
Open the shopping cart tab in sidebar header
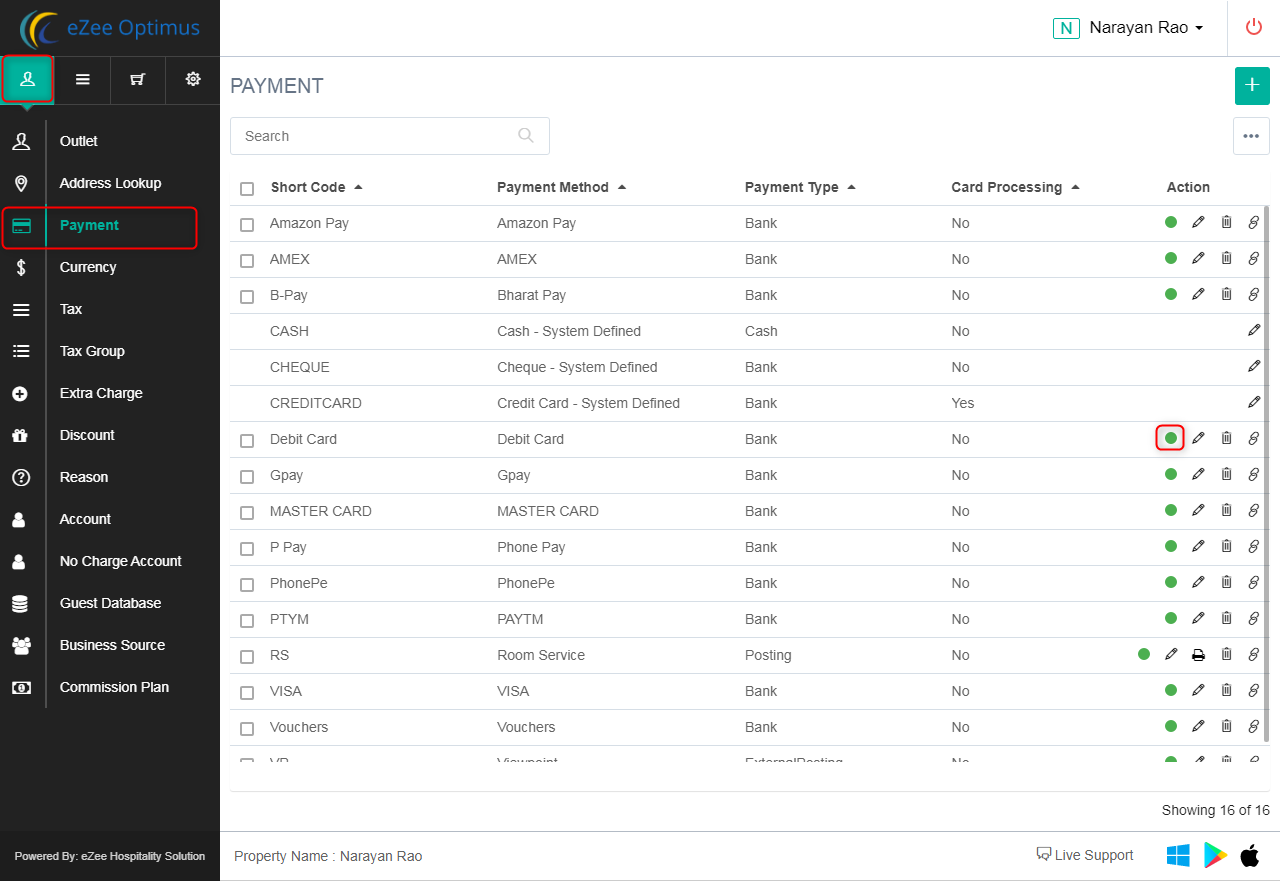coord(138,79)
